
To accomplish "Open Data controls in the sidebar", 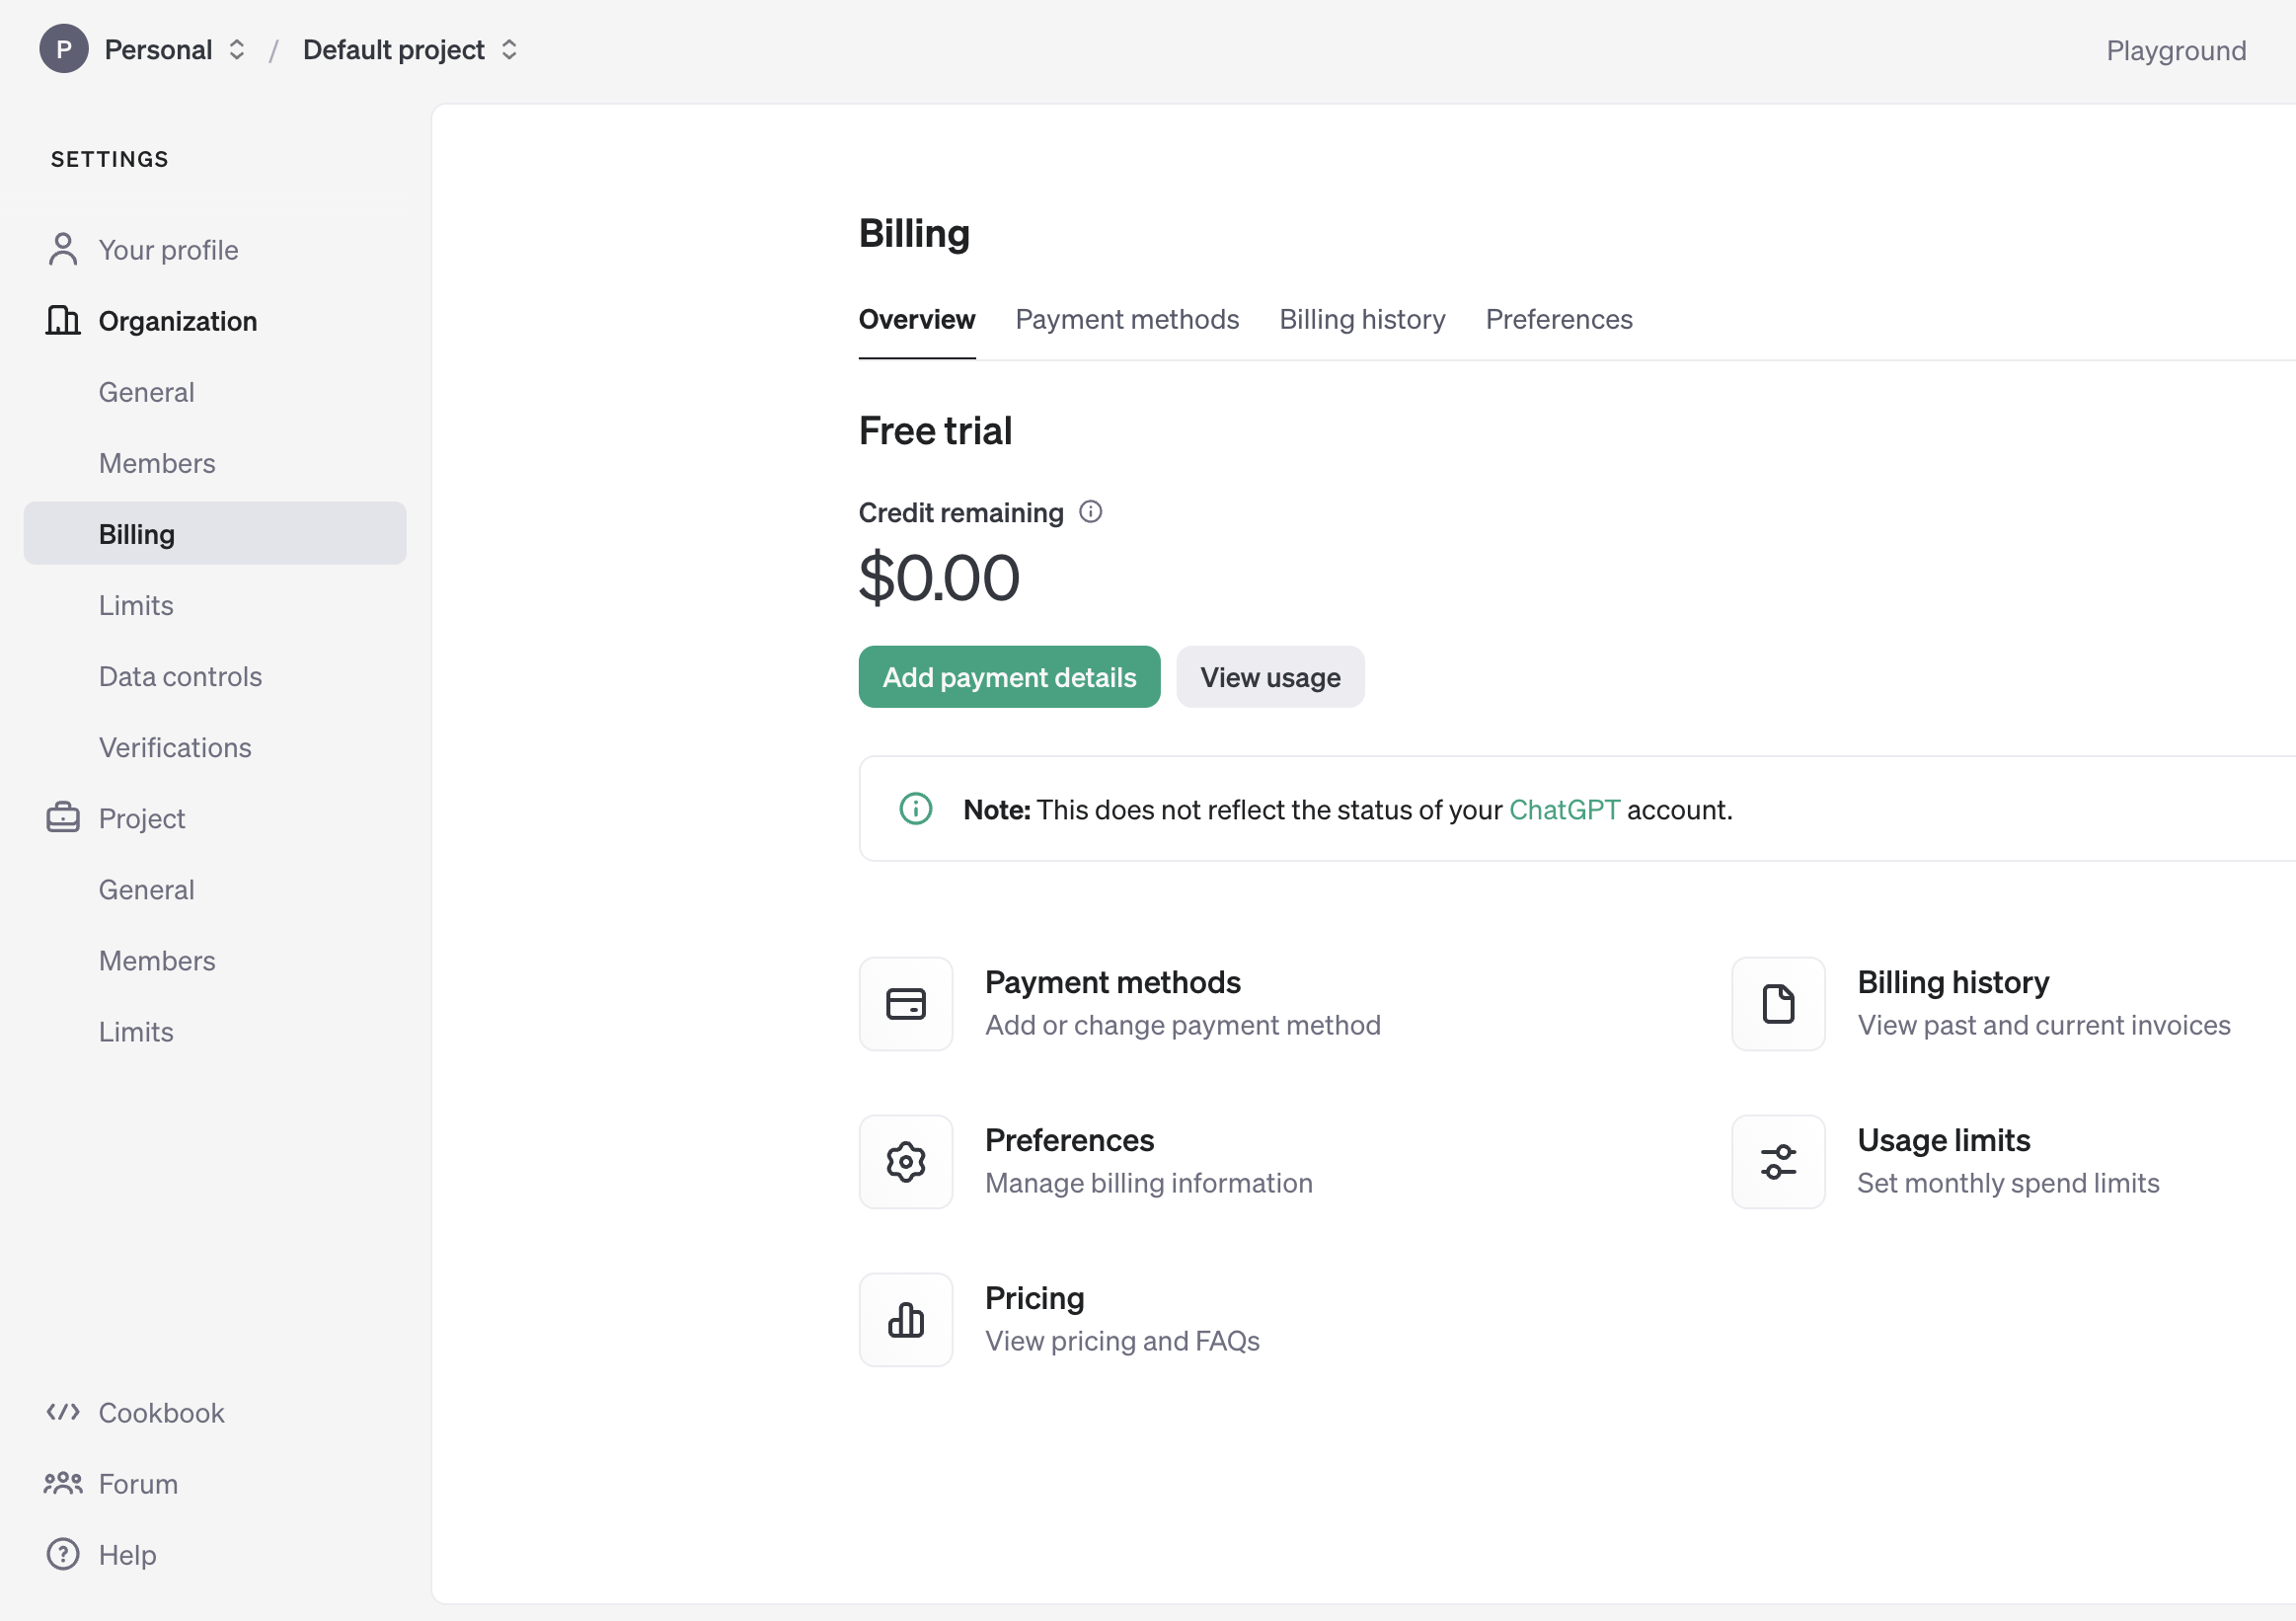I will coord(180,676).
